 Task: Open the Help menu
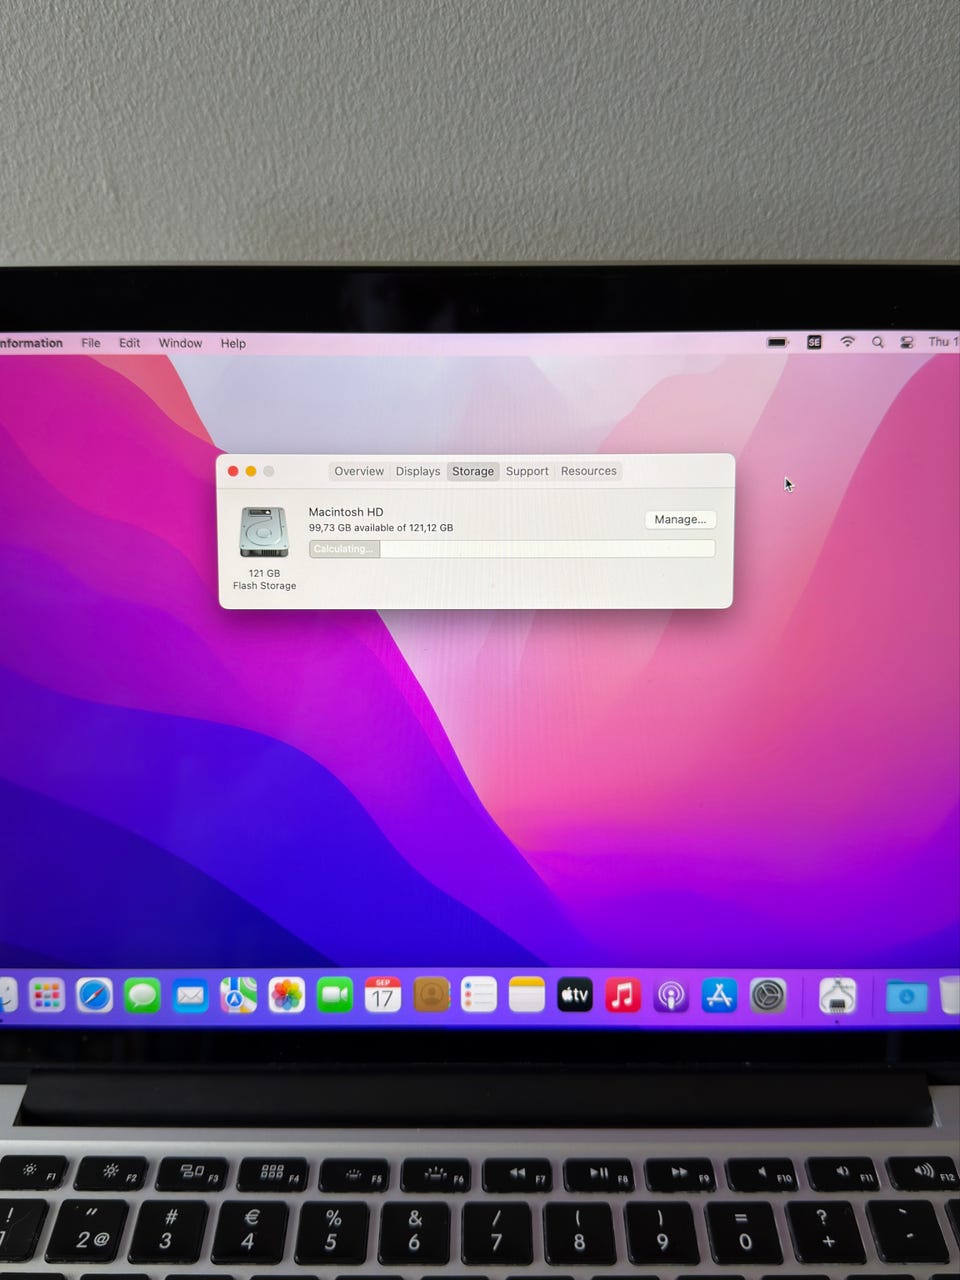pos(233,343)
